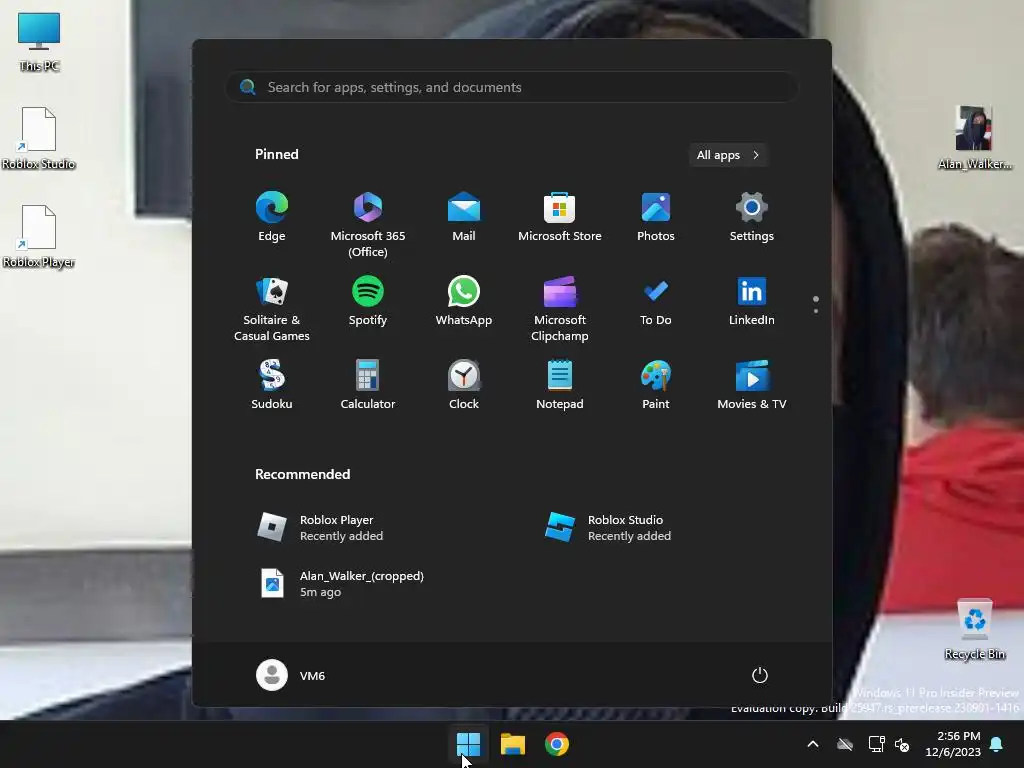Image resolution: width=1024 pixels, height=768 pixels.
Task: Open the Mail app
Action: pos(464,217)
